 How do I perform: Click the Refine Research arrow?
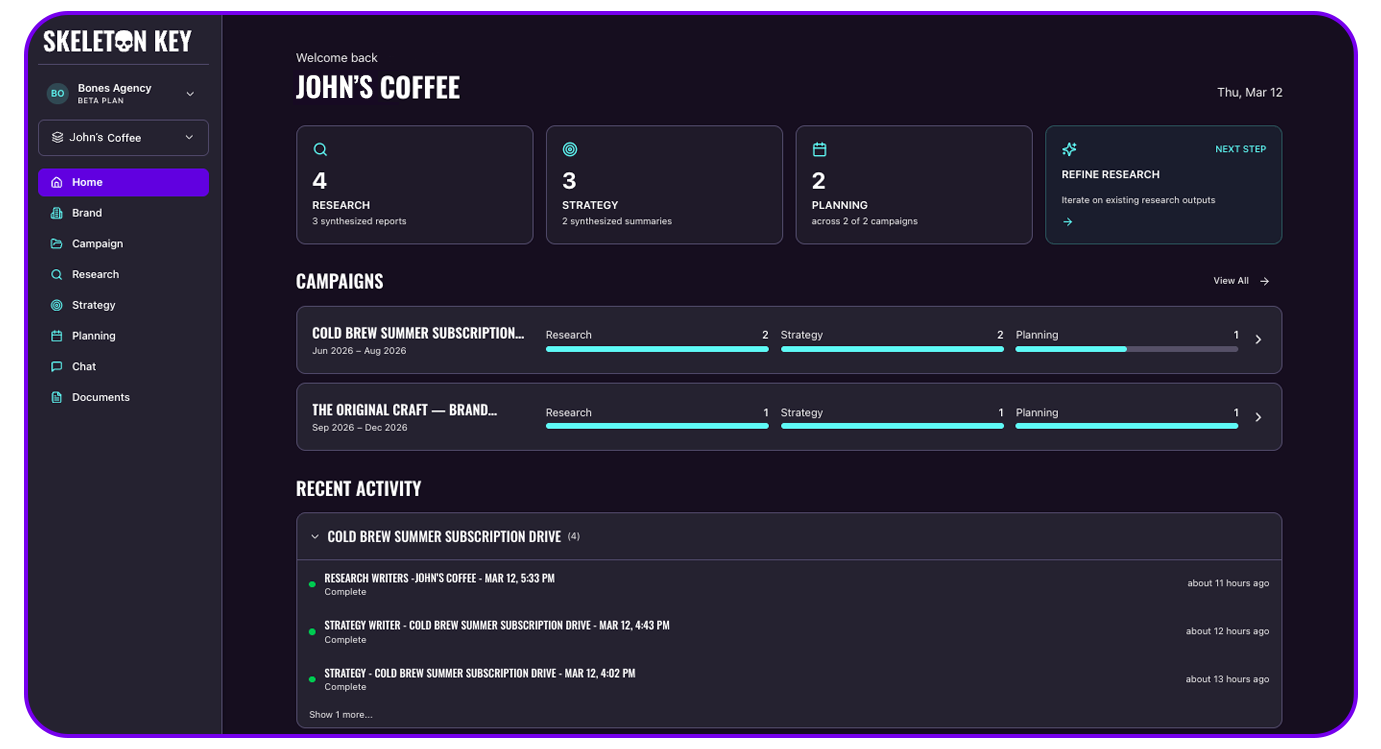[x=1068, y=222]
